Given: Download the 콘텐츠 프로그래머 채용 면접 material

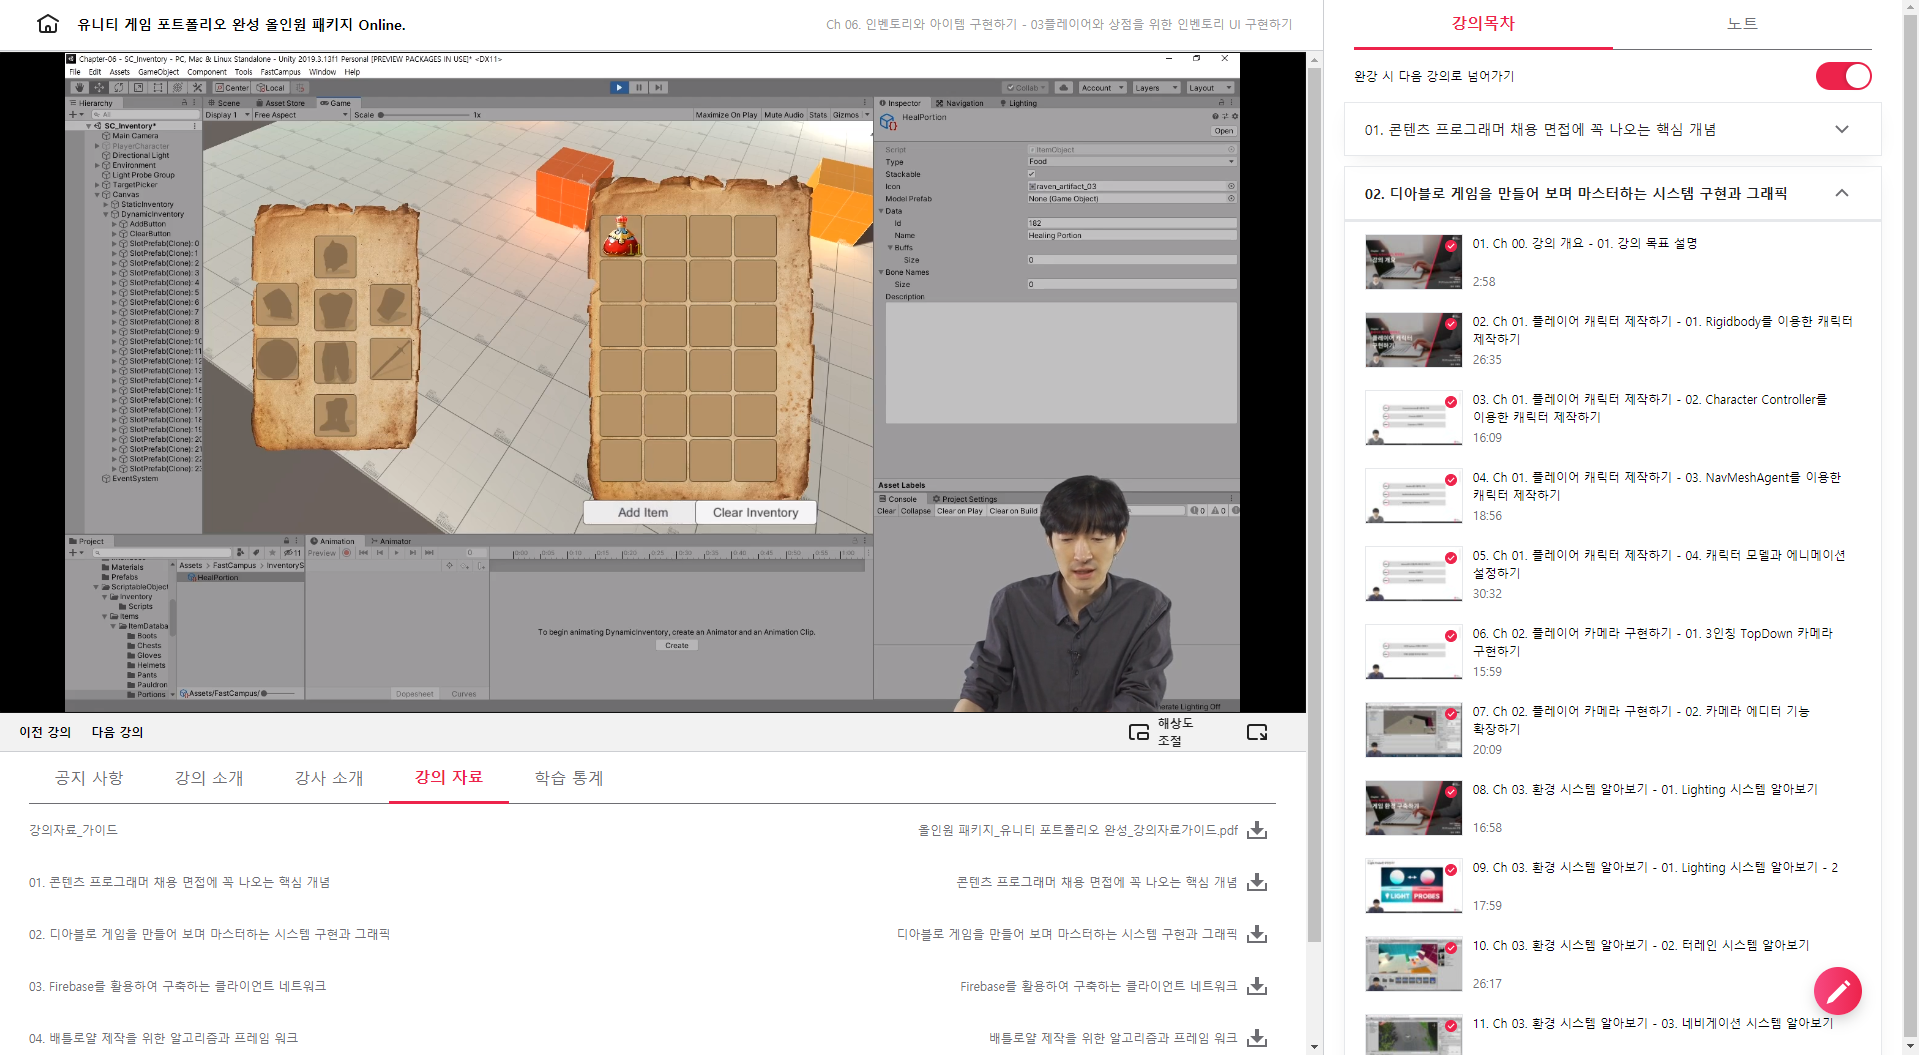Looking at the screenshot, I should [x=1257, y=882].
